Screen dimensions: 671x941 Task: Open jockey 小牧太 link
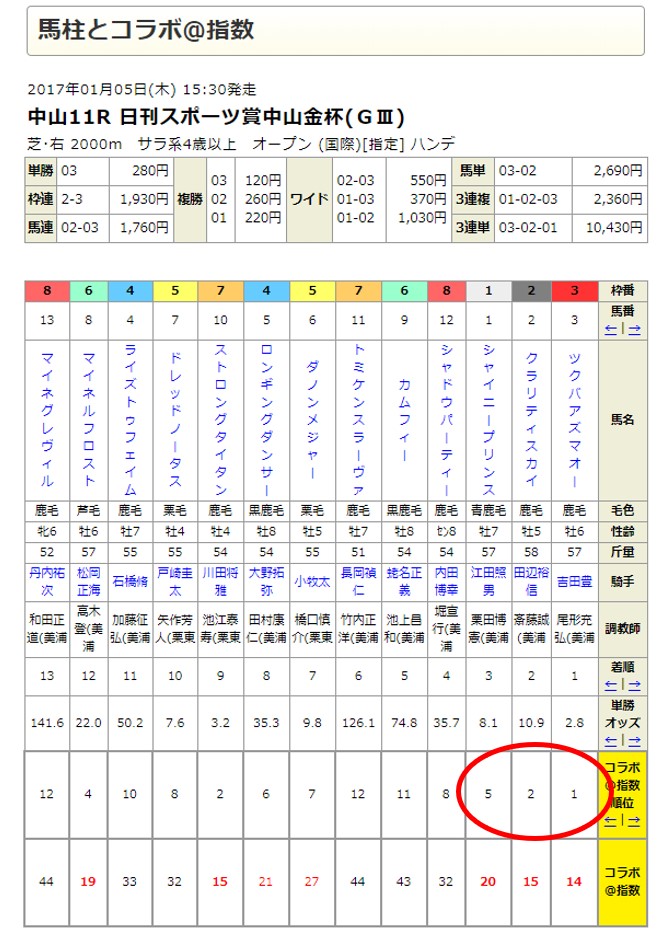pos(312,582)
